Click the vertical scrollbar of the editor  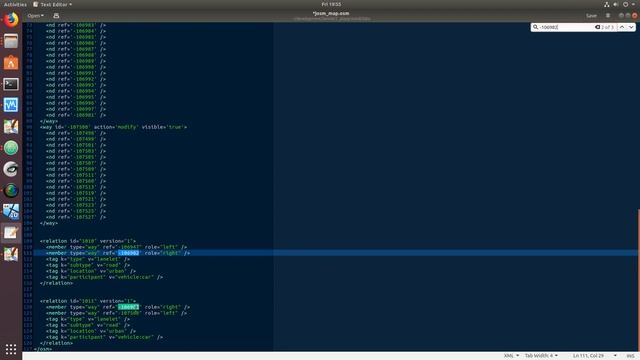click(638, 280)
